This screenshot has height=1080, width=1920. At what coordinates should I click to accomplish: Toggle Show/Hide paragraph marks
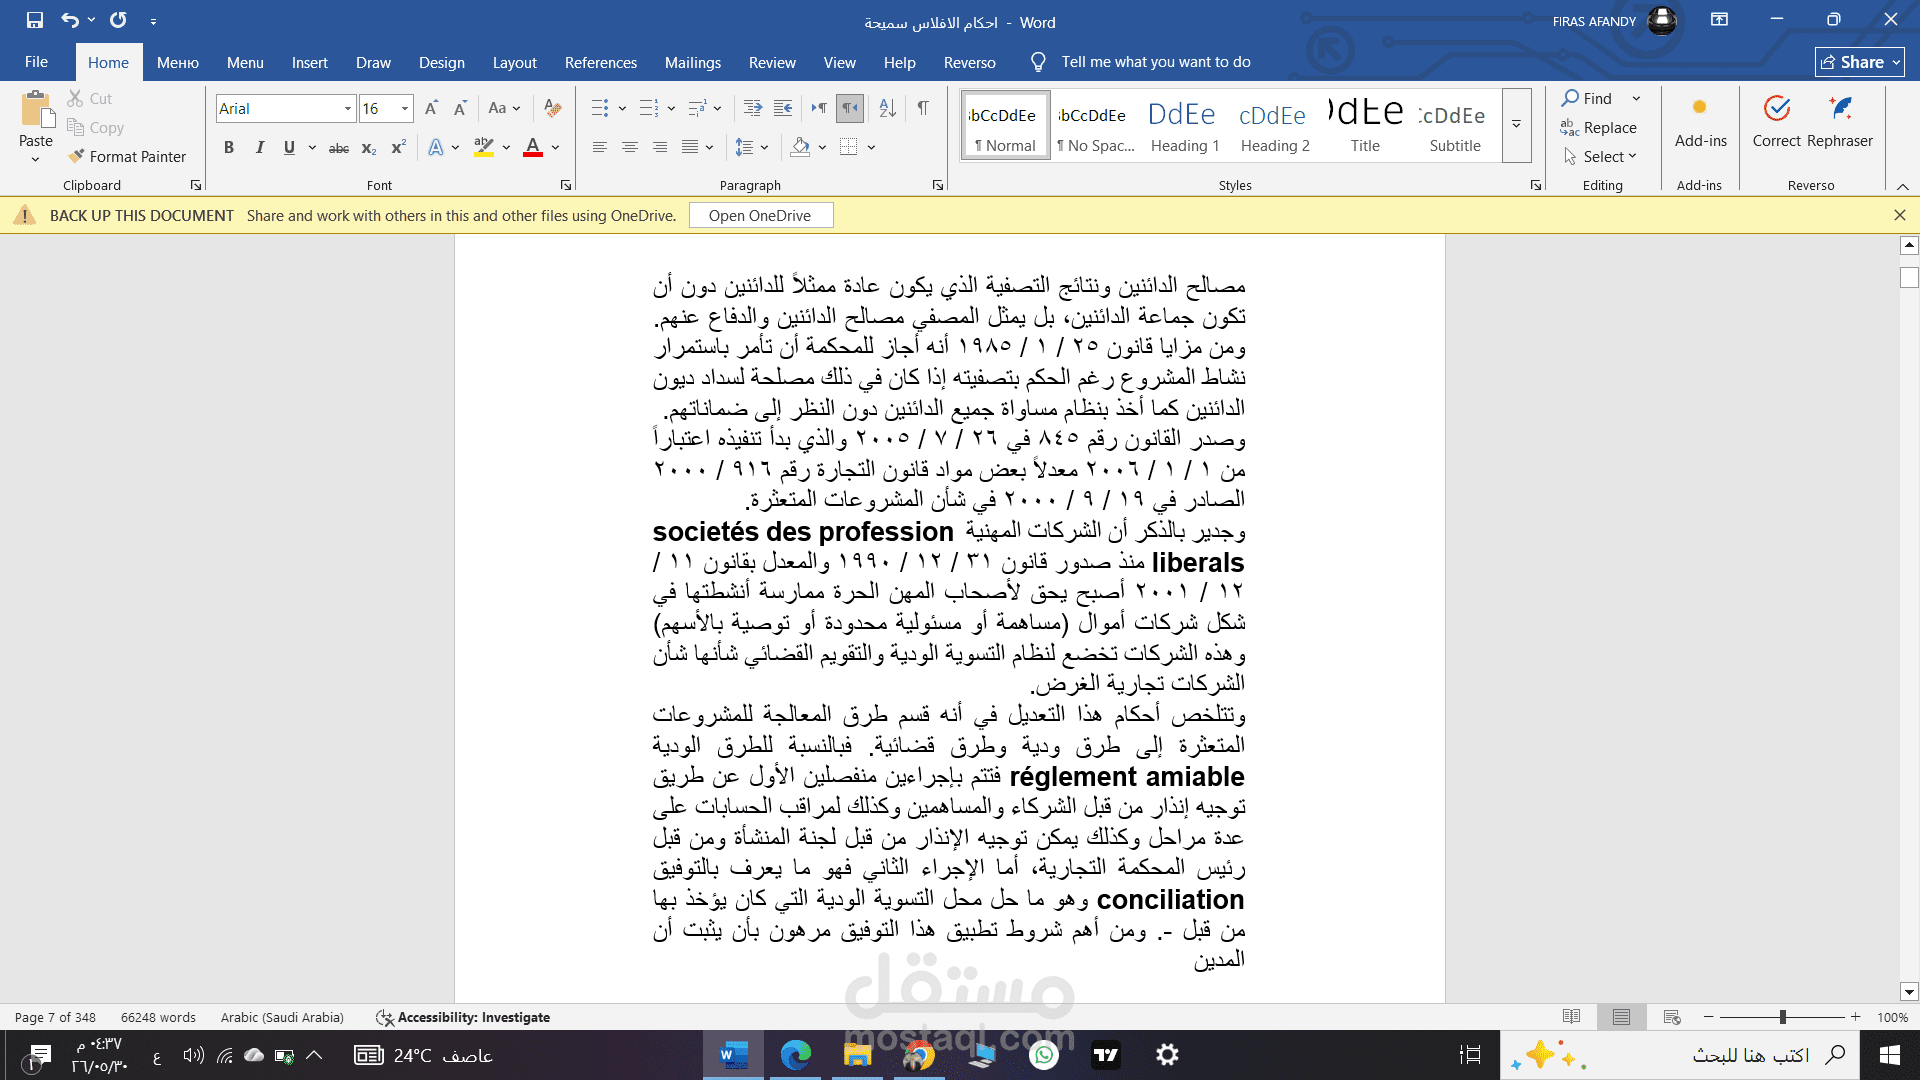coord(922,108)
